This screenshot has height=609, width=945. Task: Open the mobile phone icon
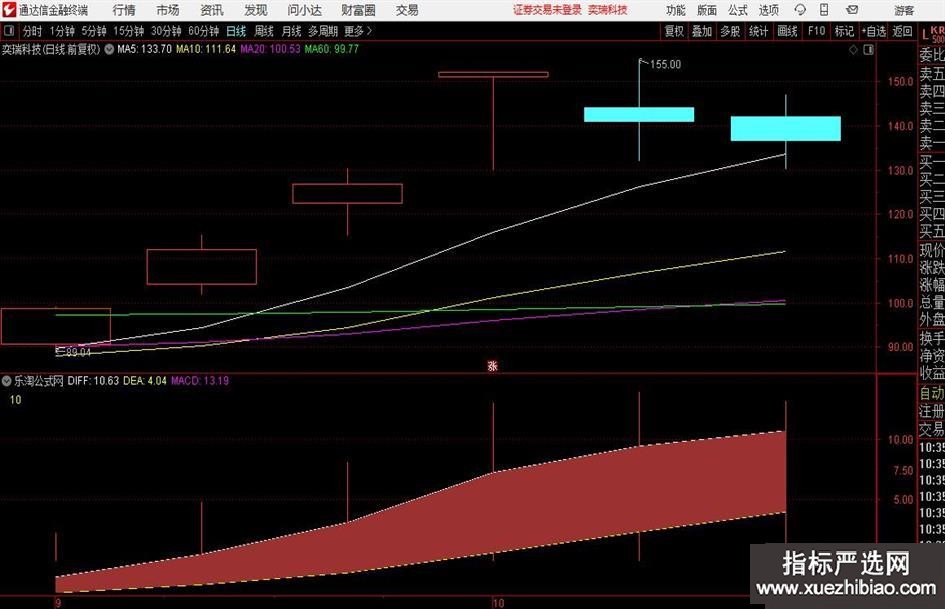coord(824,10)
